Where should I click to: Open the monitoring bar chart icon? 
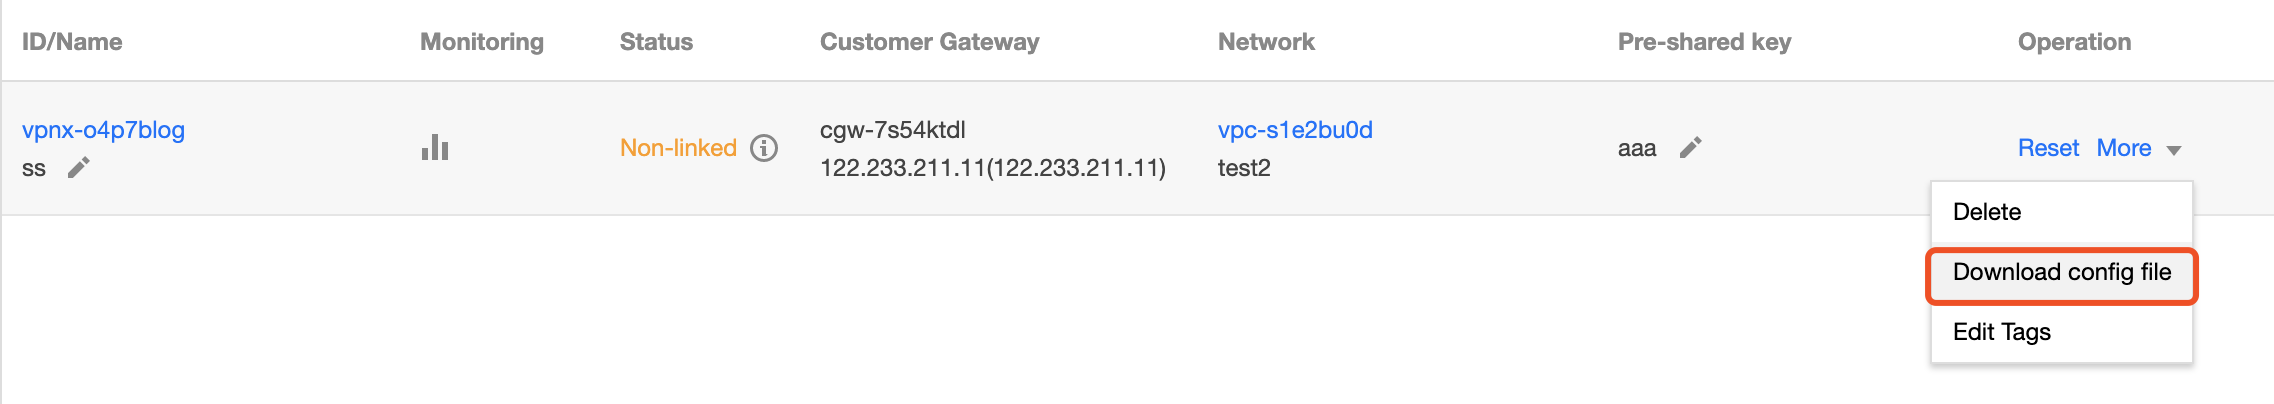tap(435, 148)
